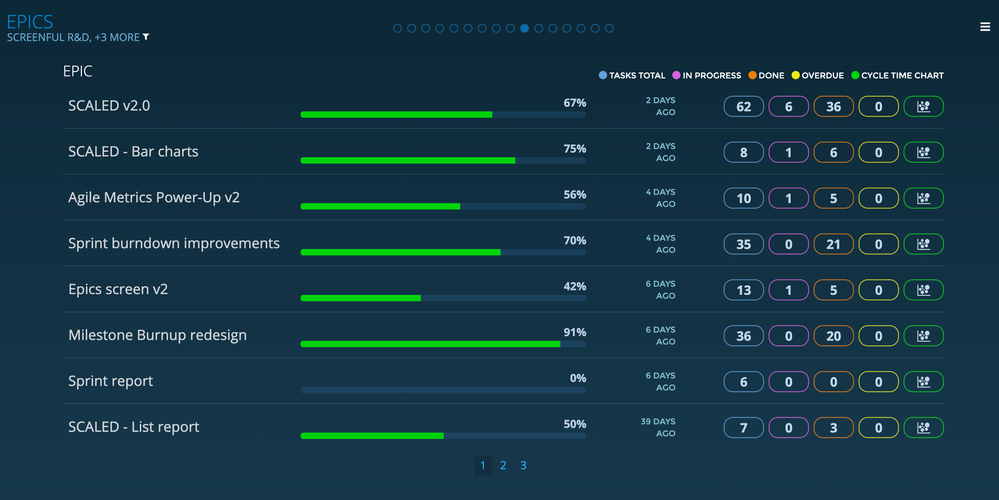
Task: Open the Sprint report epic
Action: [110, 381]
